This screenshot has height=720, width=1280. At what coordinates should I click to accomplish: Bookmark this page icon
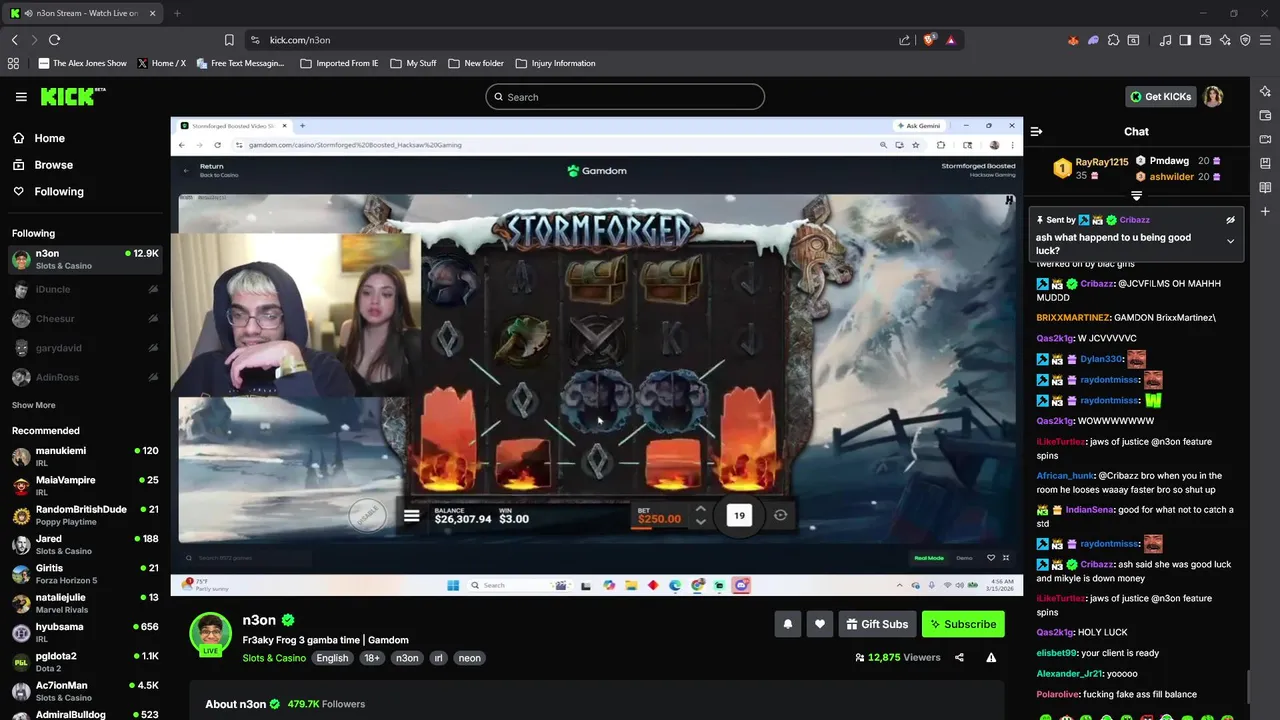(x=229, y=40)
